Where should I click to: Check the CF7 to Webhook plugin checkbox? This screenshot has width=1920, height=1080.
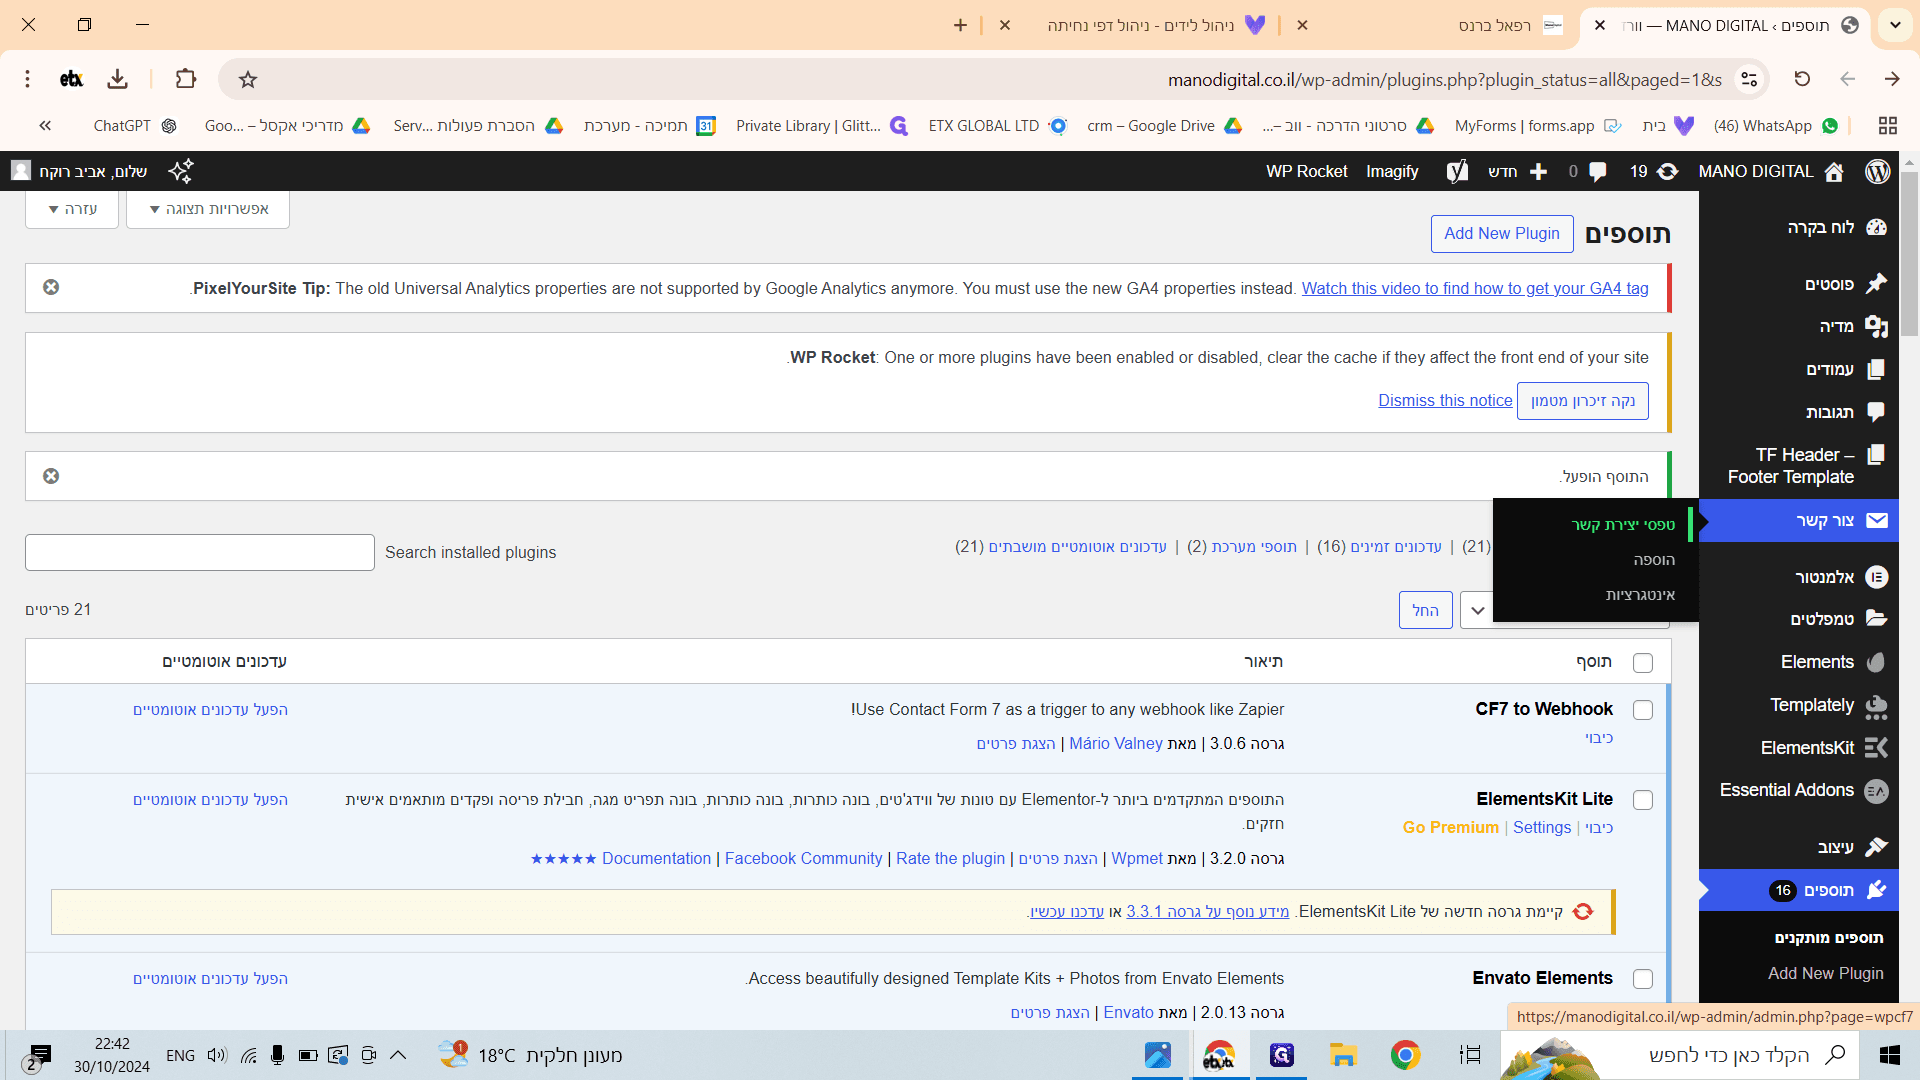pos(1642,710)
